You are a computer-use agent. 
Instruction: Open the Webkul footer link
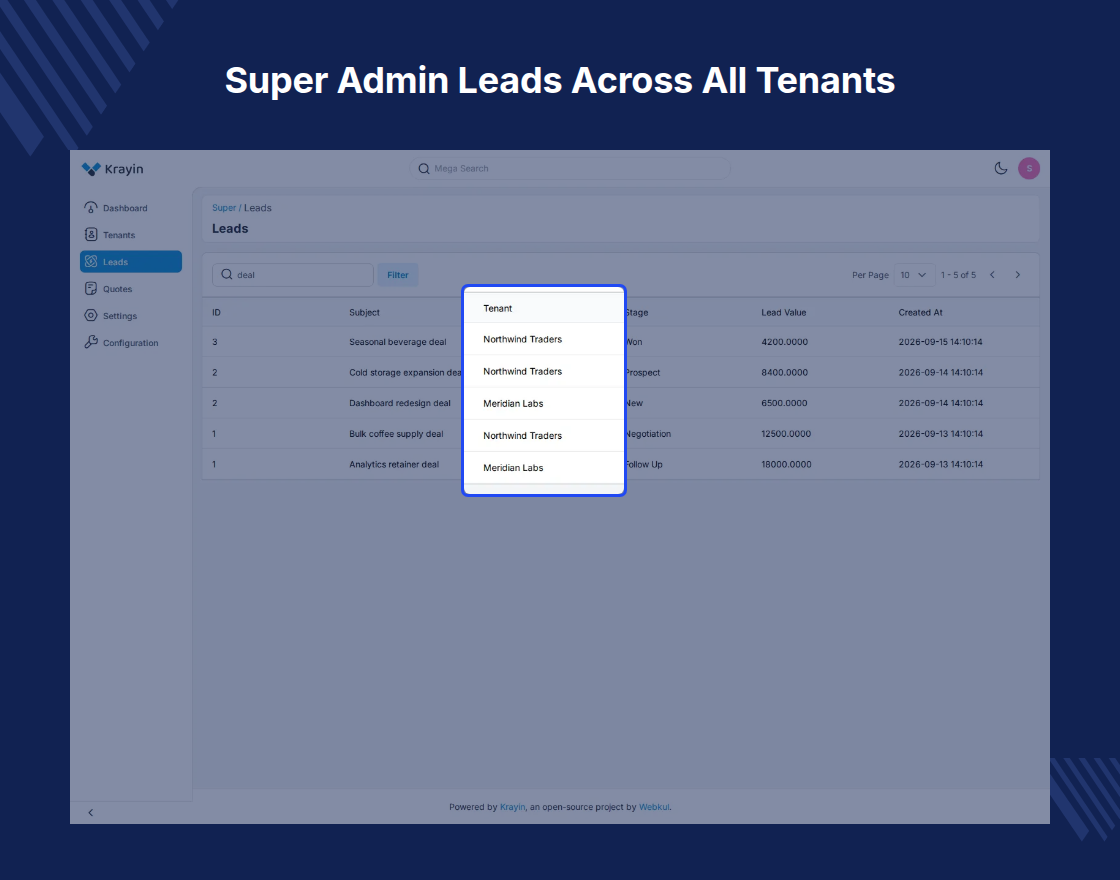pyautogui.click(x=654, y=807)
